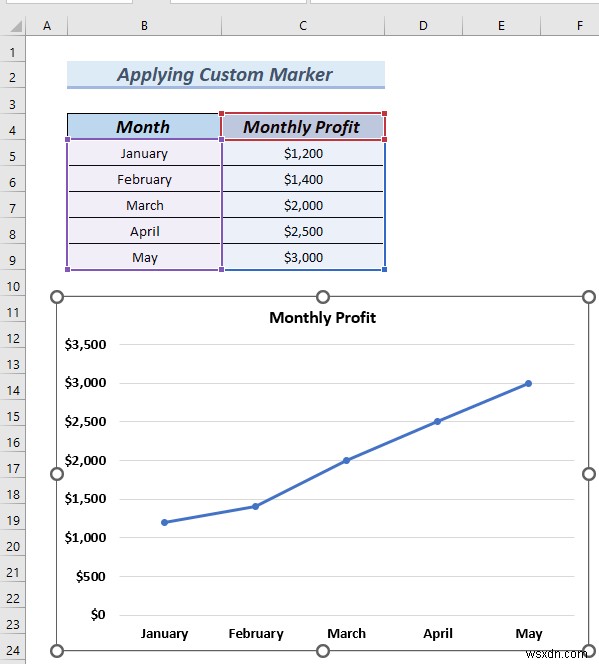Click the April data point marker
Viewport: 599px width, 664px height.
tap(437, 421)
